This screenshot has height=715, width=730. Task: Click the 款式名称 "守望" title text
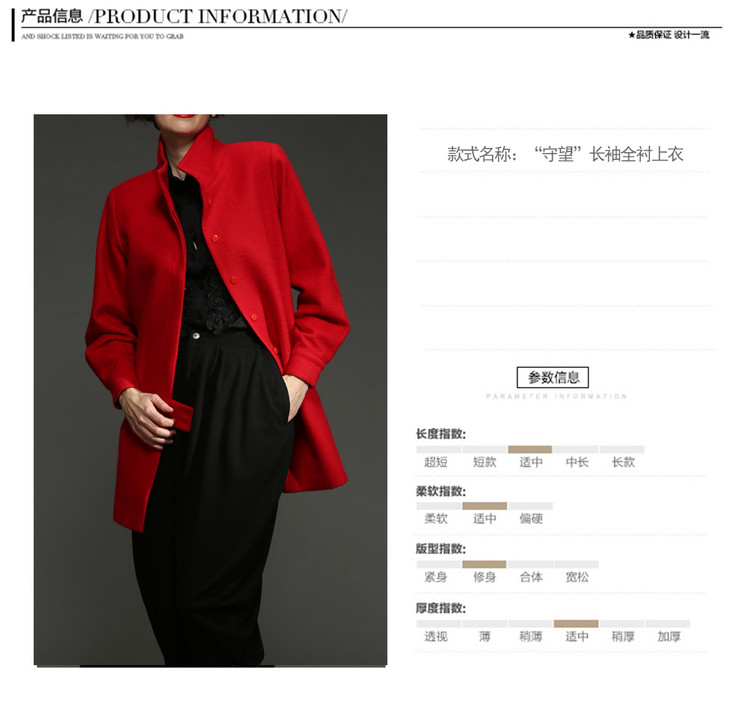pyautogui.click(x=565, y=154)
